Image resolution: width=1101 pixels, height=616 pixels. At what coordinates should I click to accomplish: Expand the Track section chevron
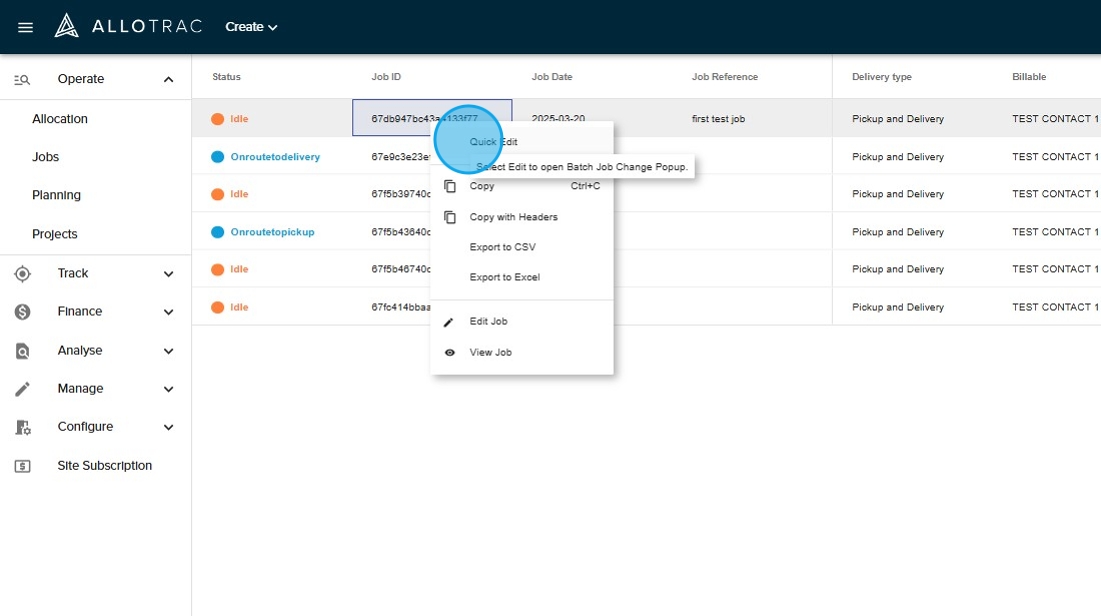pos(168,274)
